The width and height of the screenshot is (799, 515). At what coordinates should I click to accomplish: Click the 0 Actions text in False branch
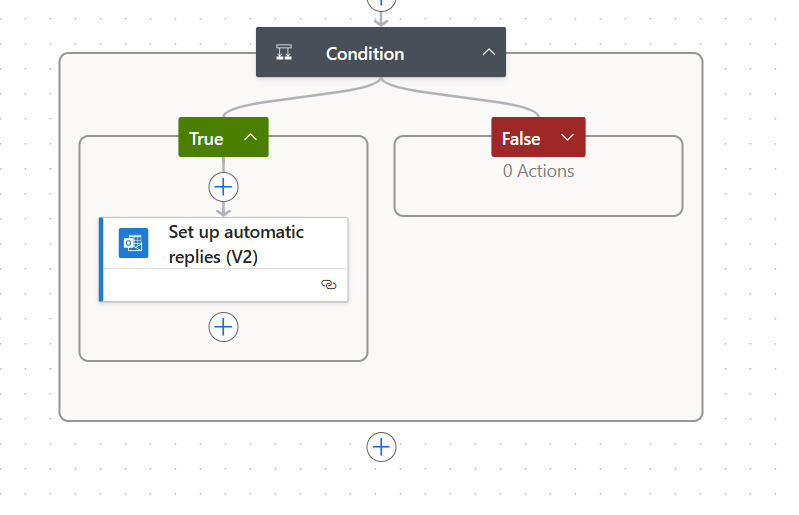(x=538, y=171)
